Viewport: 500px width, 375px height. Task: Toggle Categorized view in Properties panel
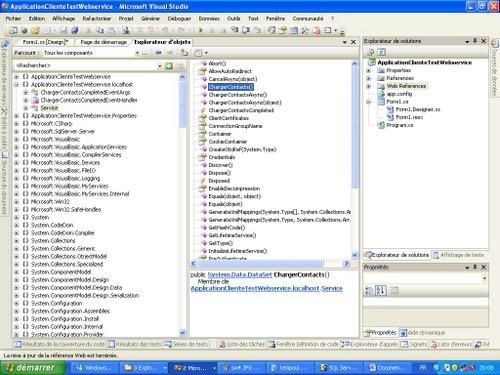pos(369,290)
